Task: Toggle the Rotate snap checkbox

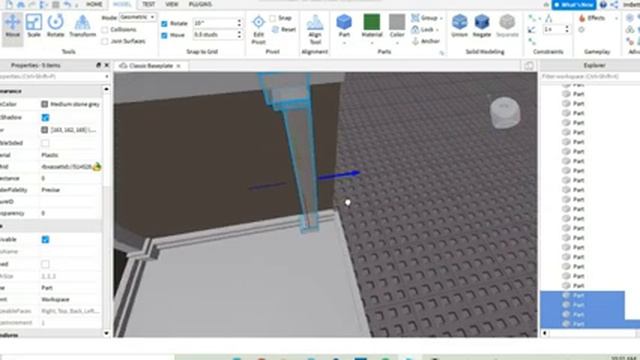Action: 164,24
